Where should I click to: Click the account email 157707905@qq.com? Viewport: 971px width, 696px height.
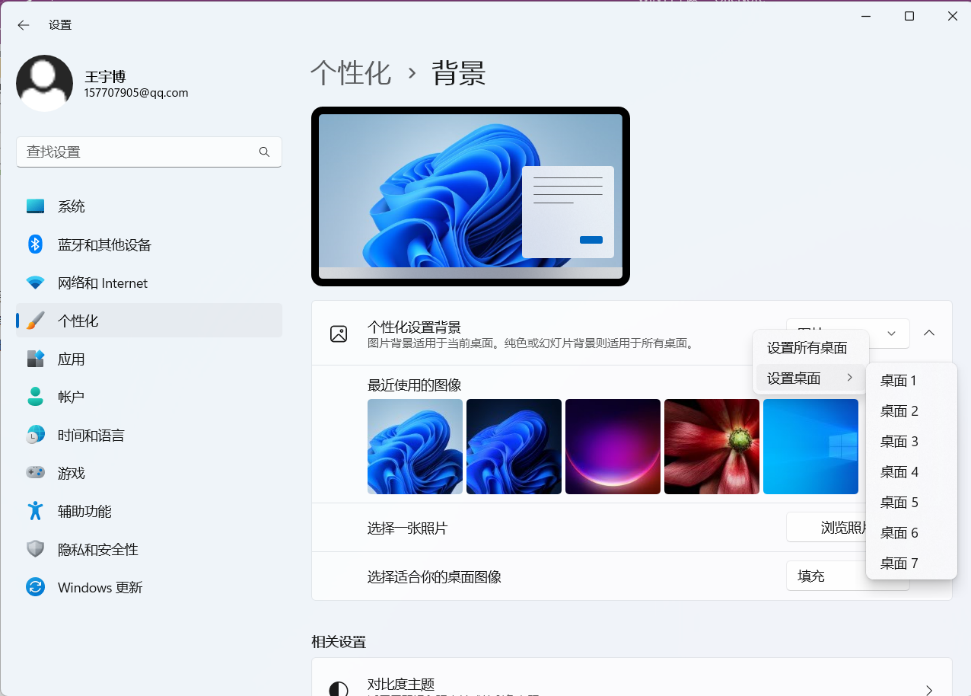pyautogui.click(x=136, y=93)
